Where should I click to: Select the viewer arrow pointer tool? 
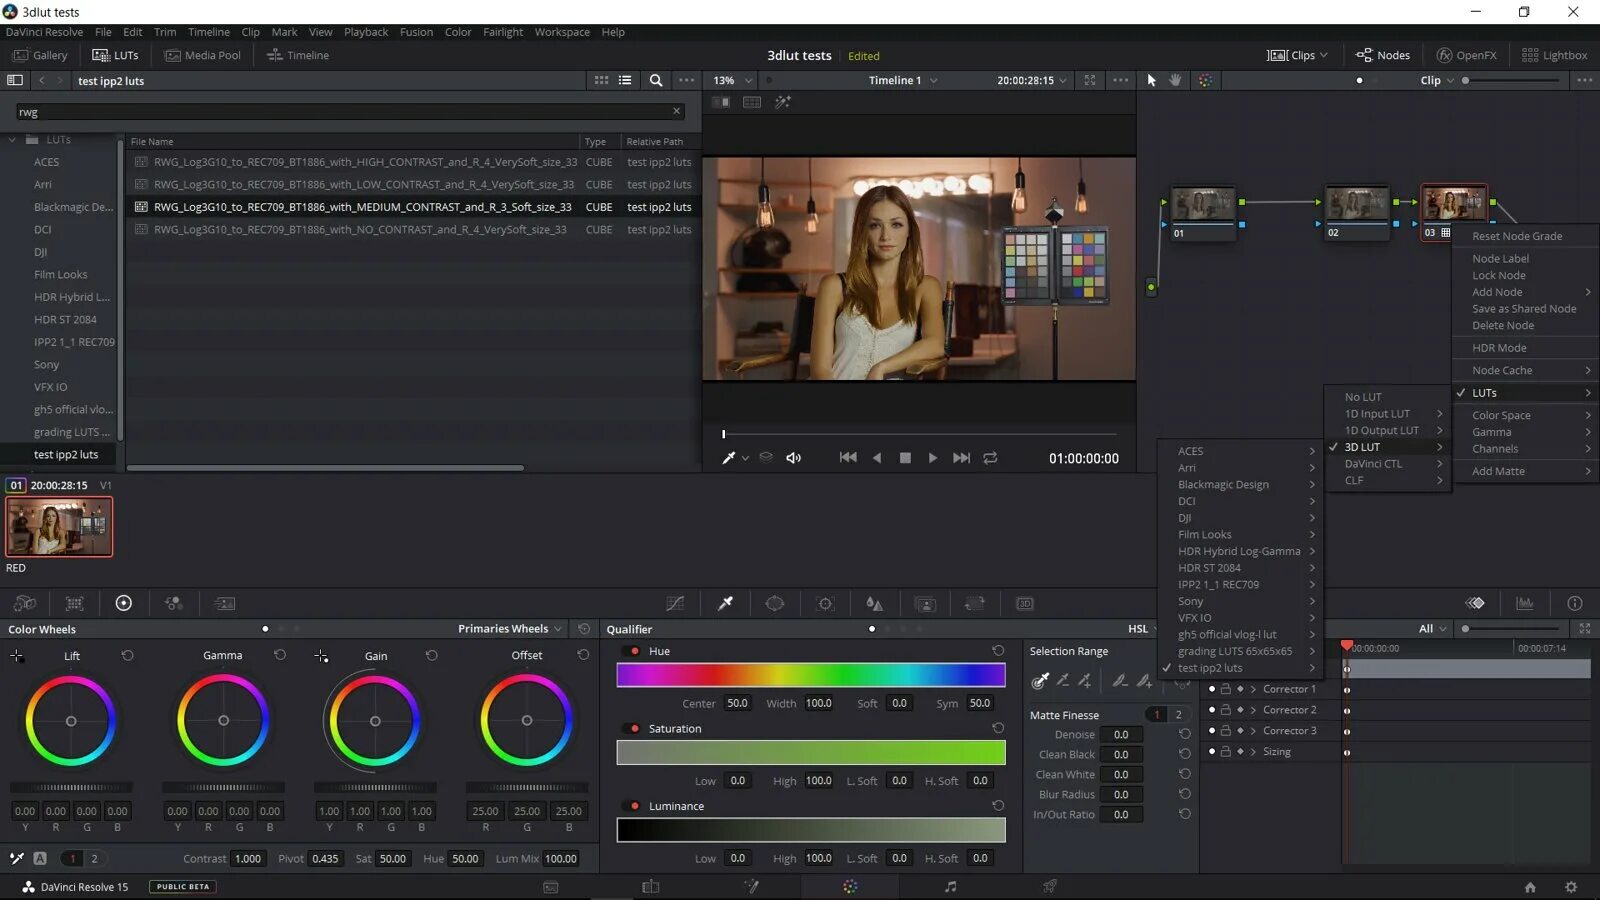(1151, 80)
